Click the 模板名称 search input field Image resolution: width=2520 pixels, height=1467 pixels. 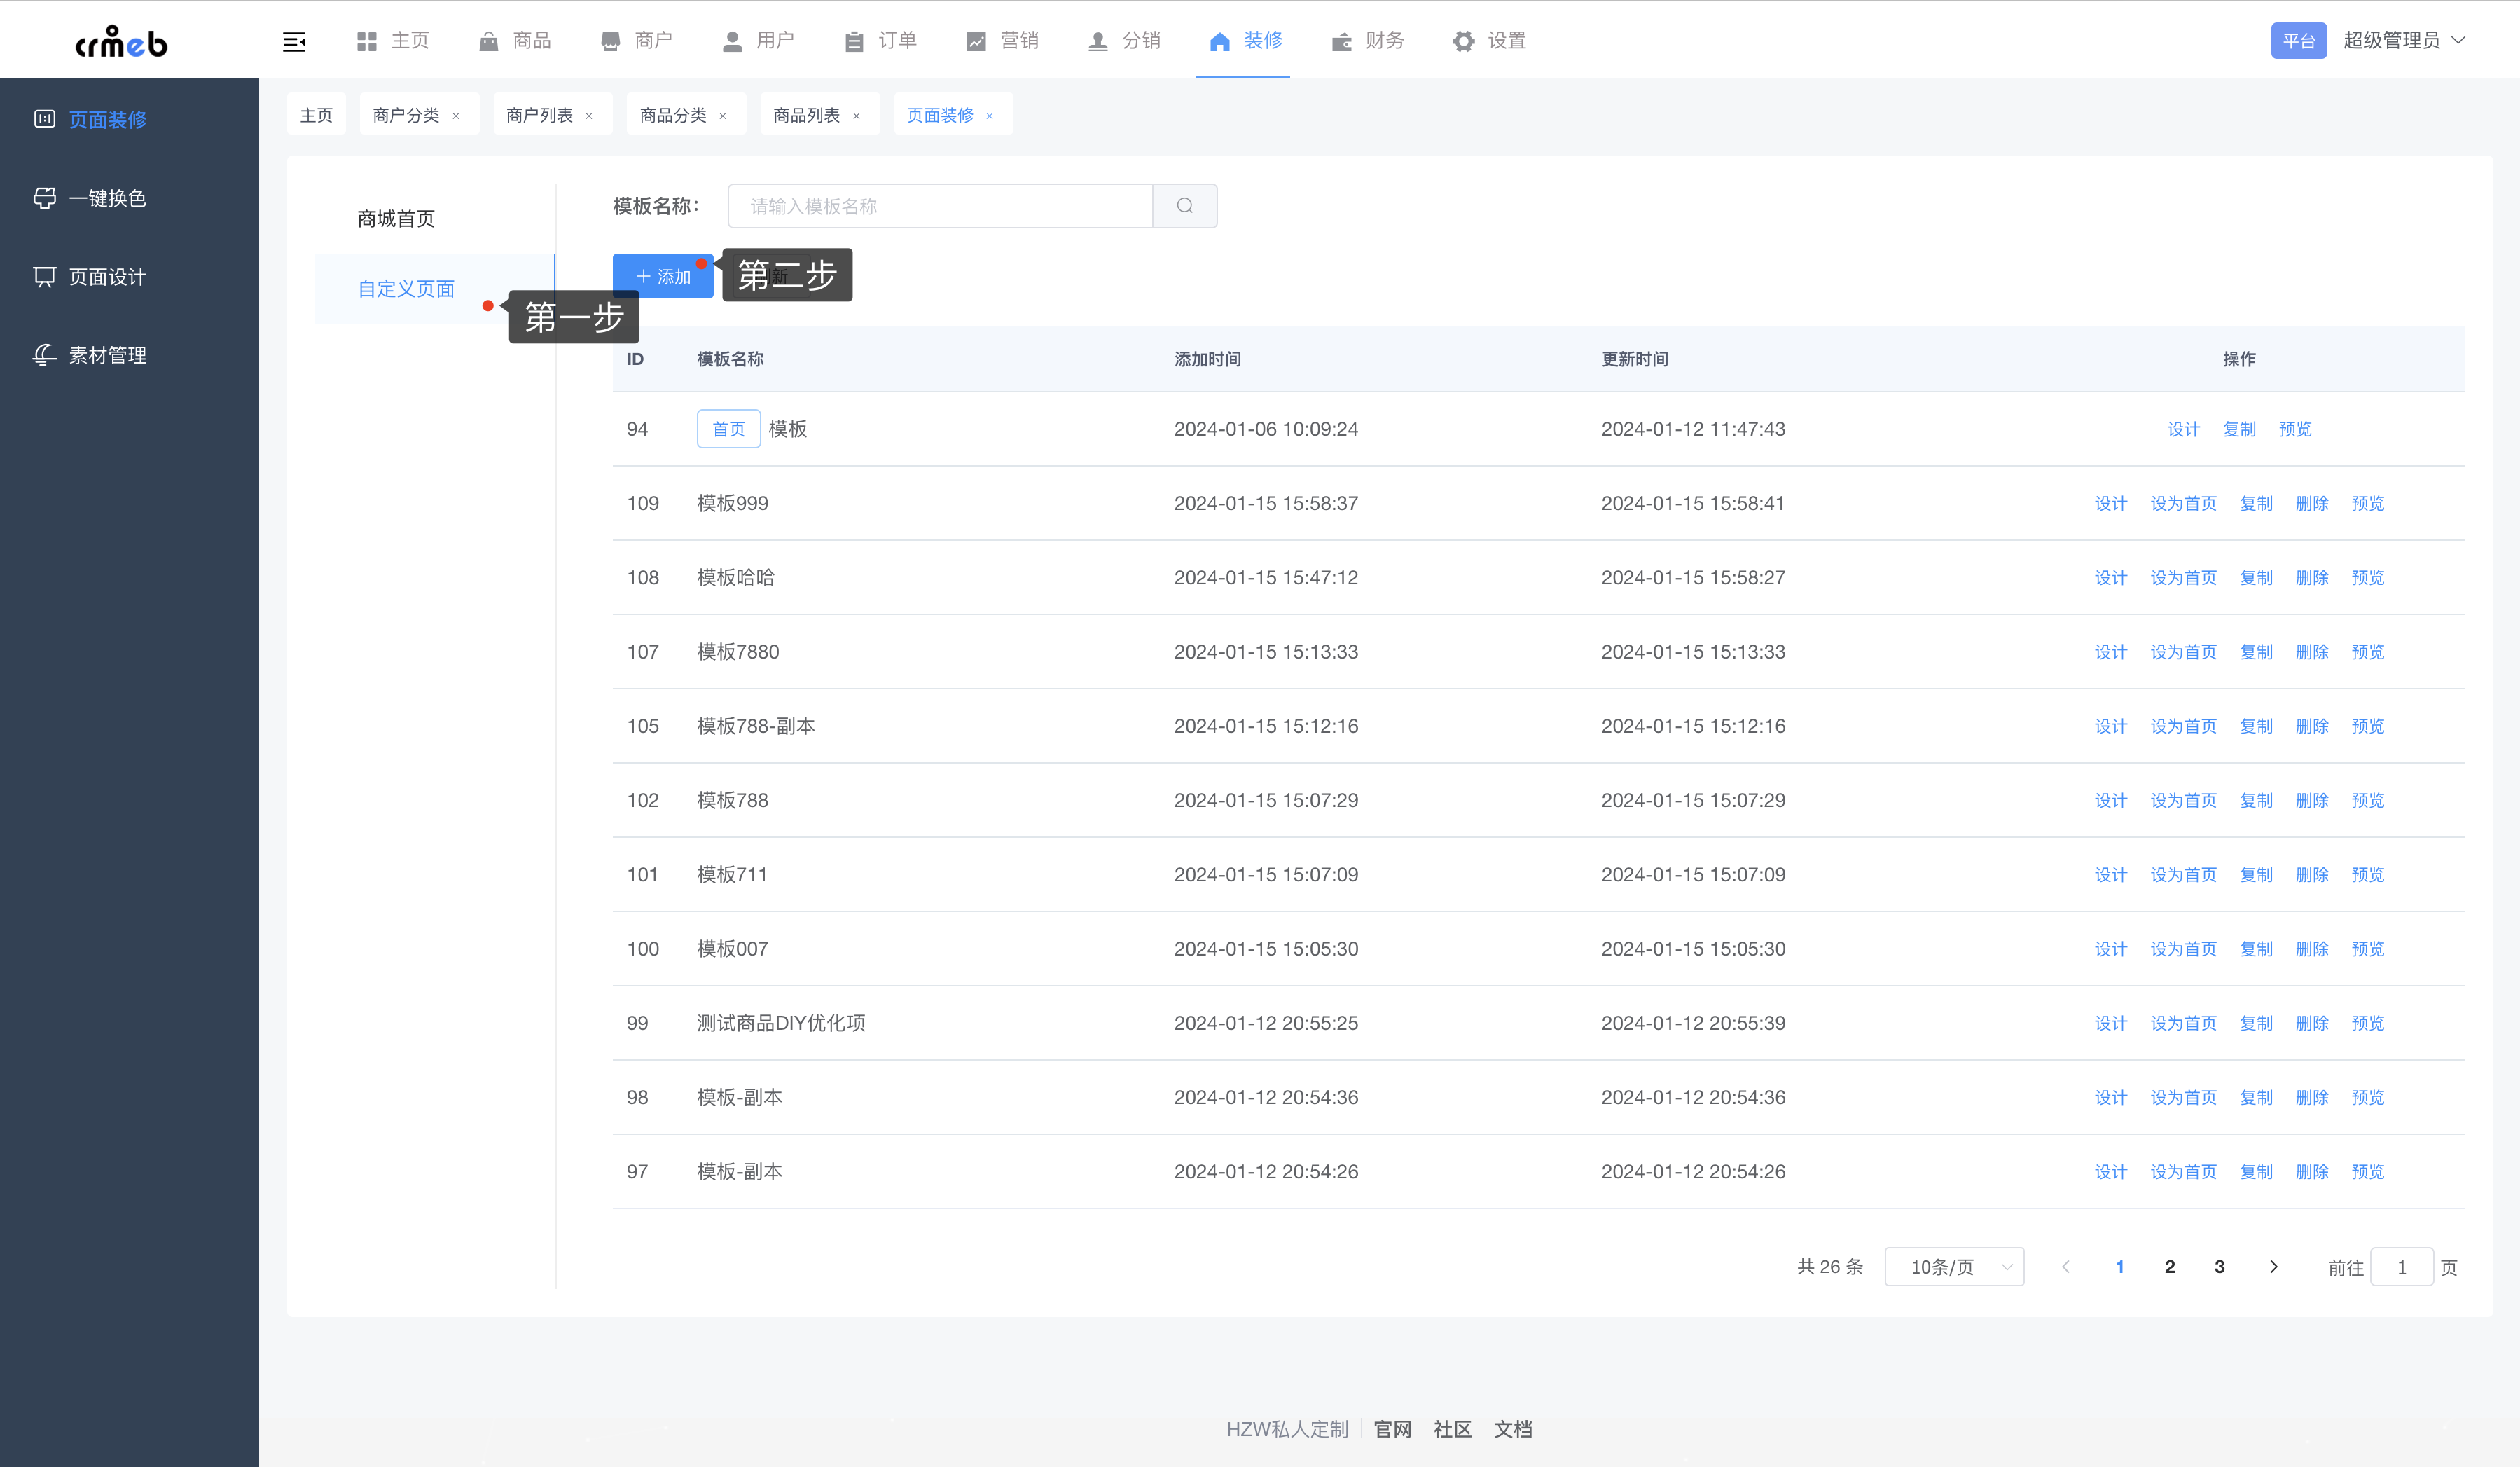940,206
